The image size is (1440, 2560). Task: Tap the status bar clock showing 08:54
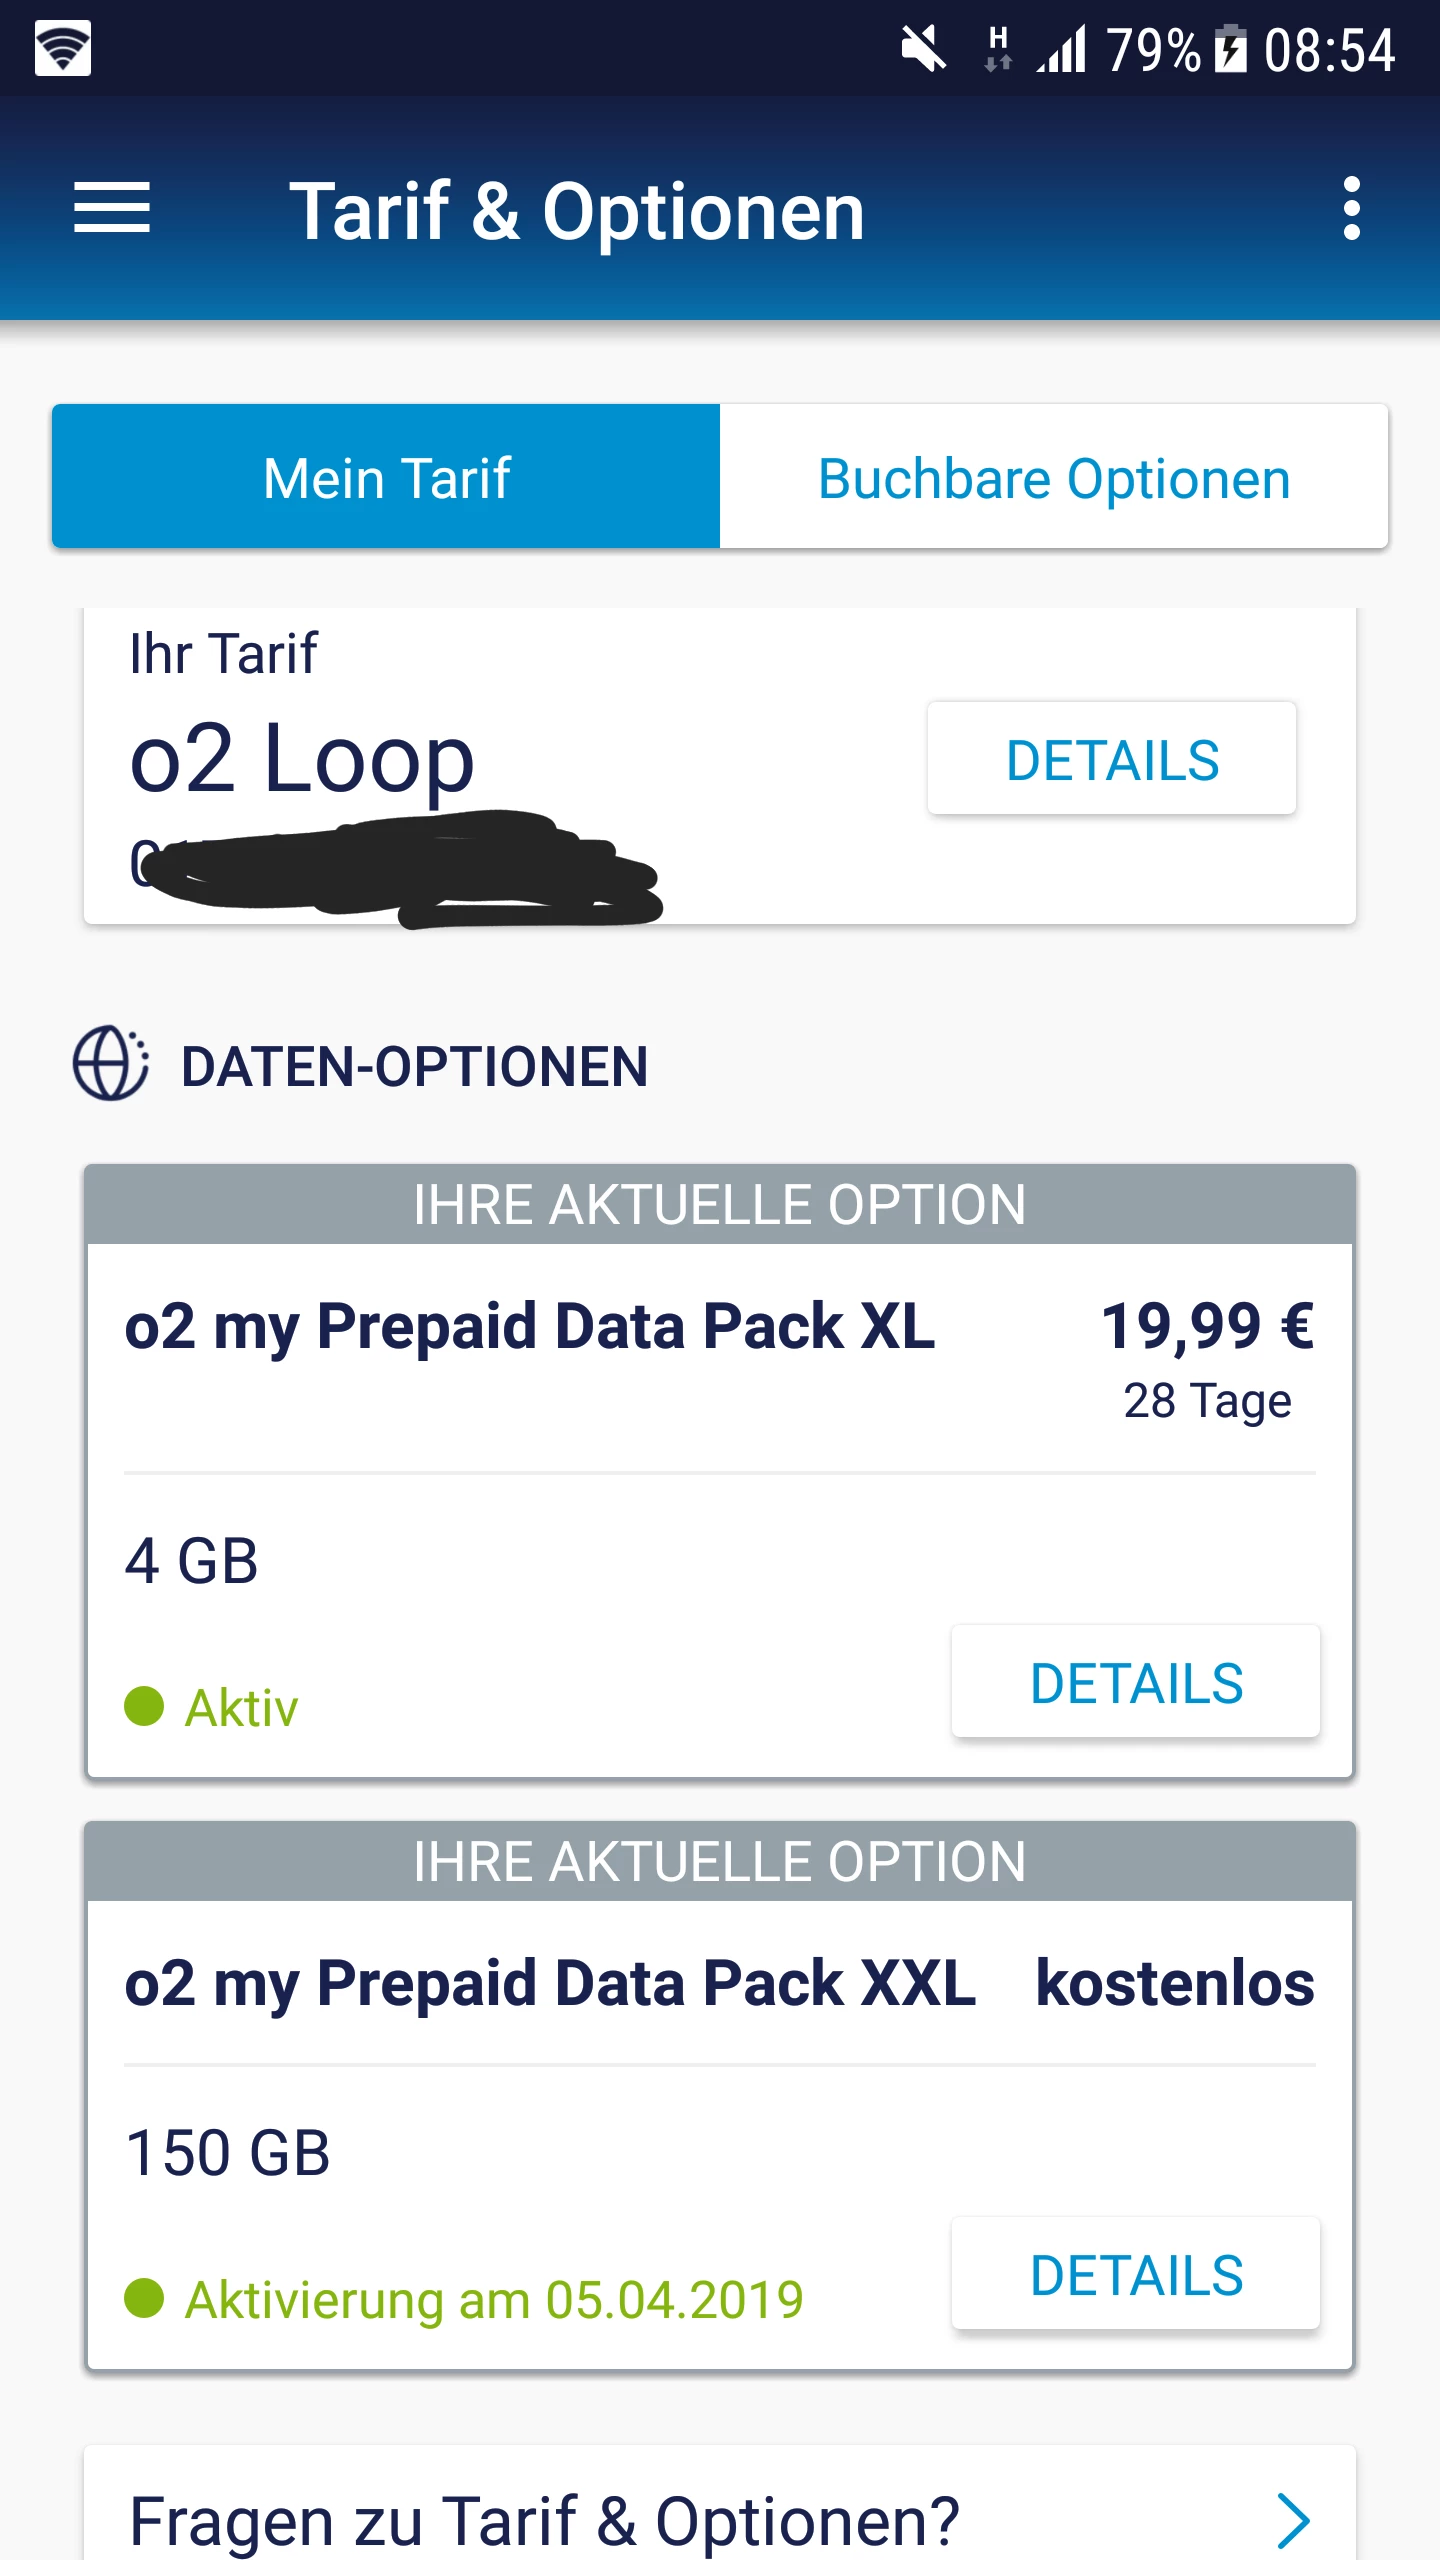(1329, 50)
